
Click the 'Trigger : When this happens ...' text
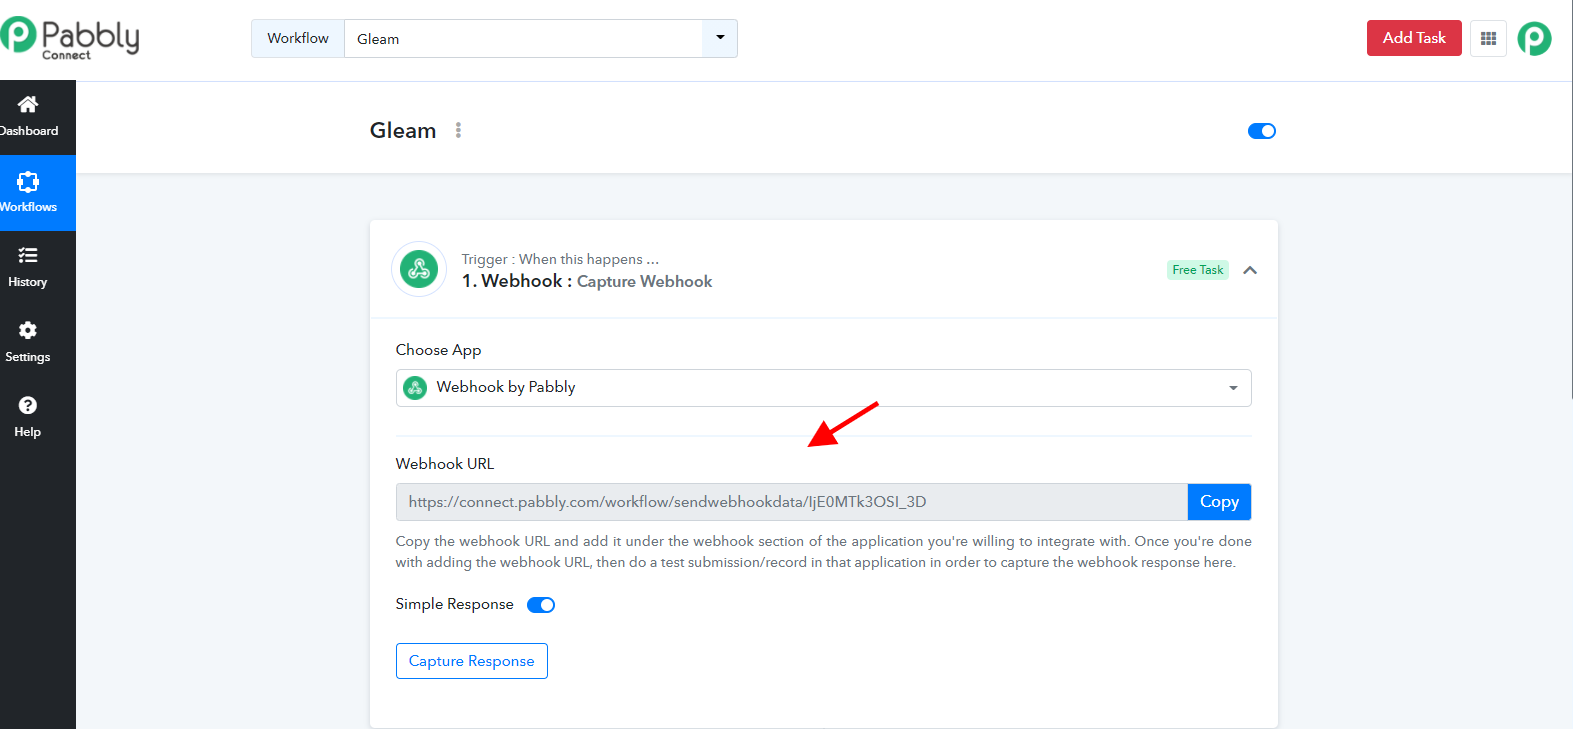tap(560, 259)
